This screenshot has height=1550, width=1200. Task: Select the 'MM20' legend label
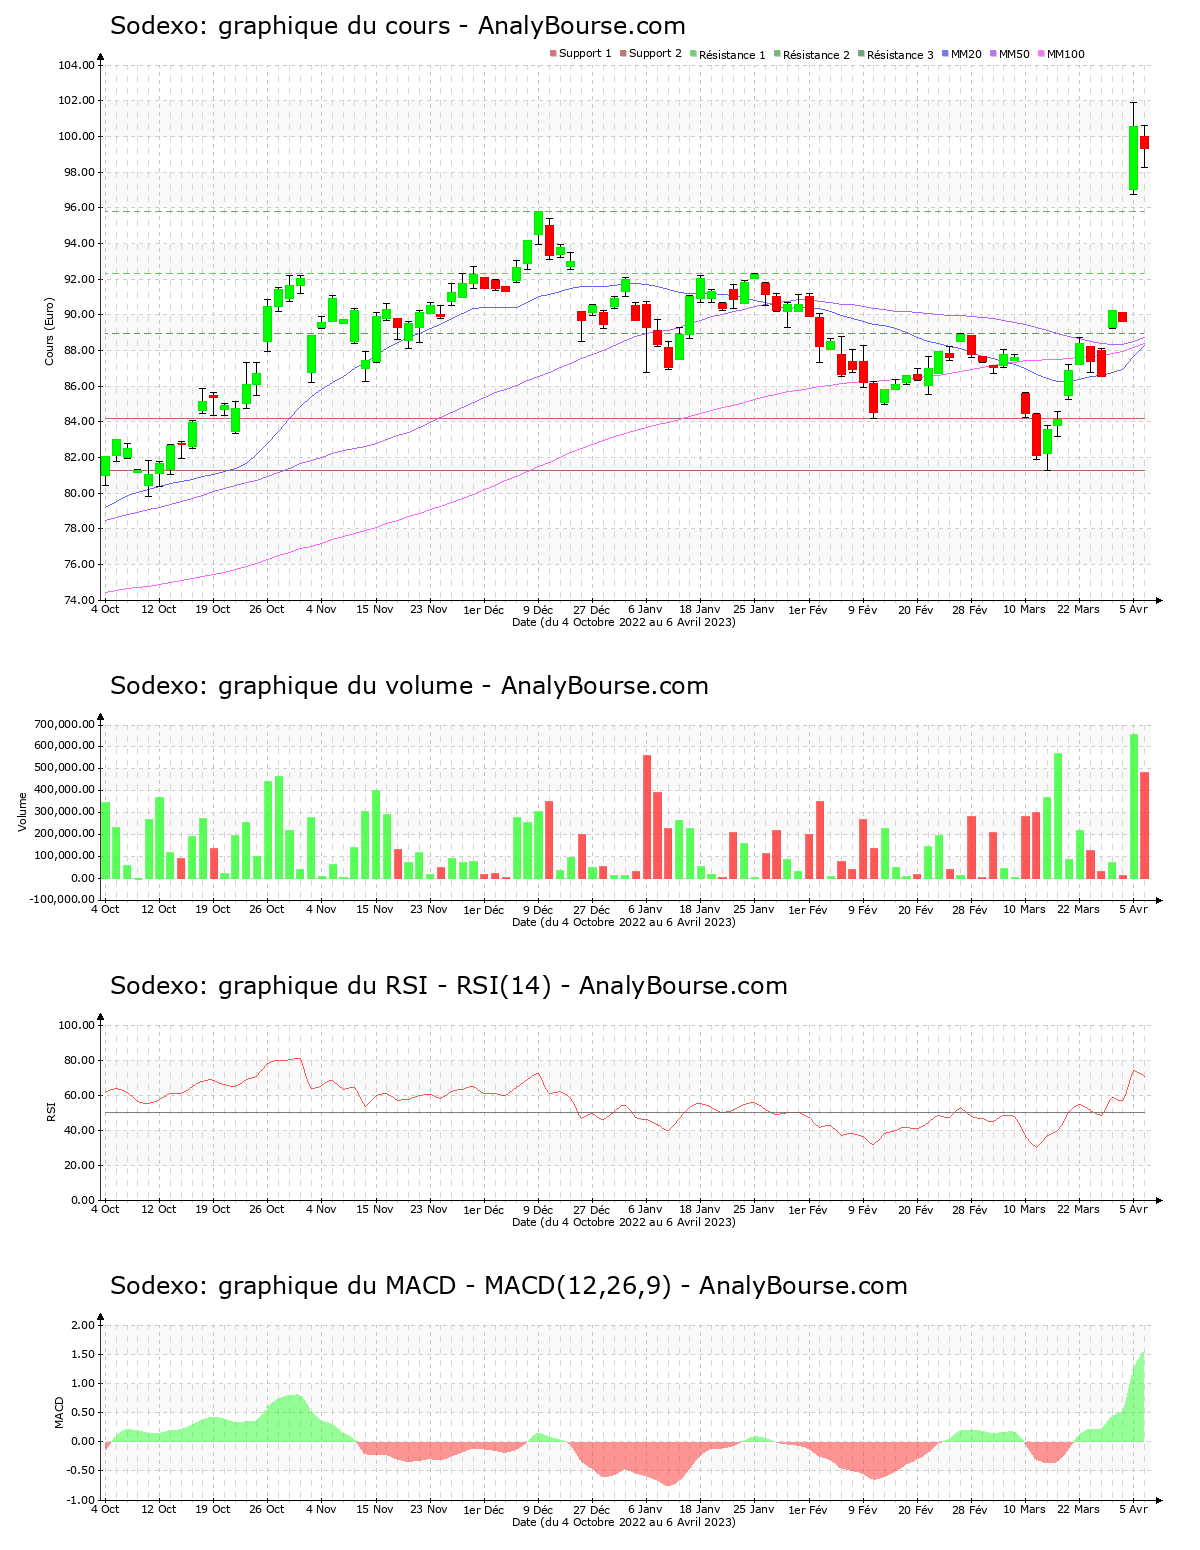pyautogui.click(x=966, y=54)
